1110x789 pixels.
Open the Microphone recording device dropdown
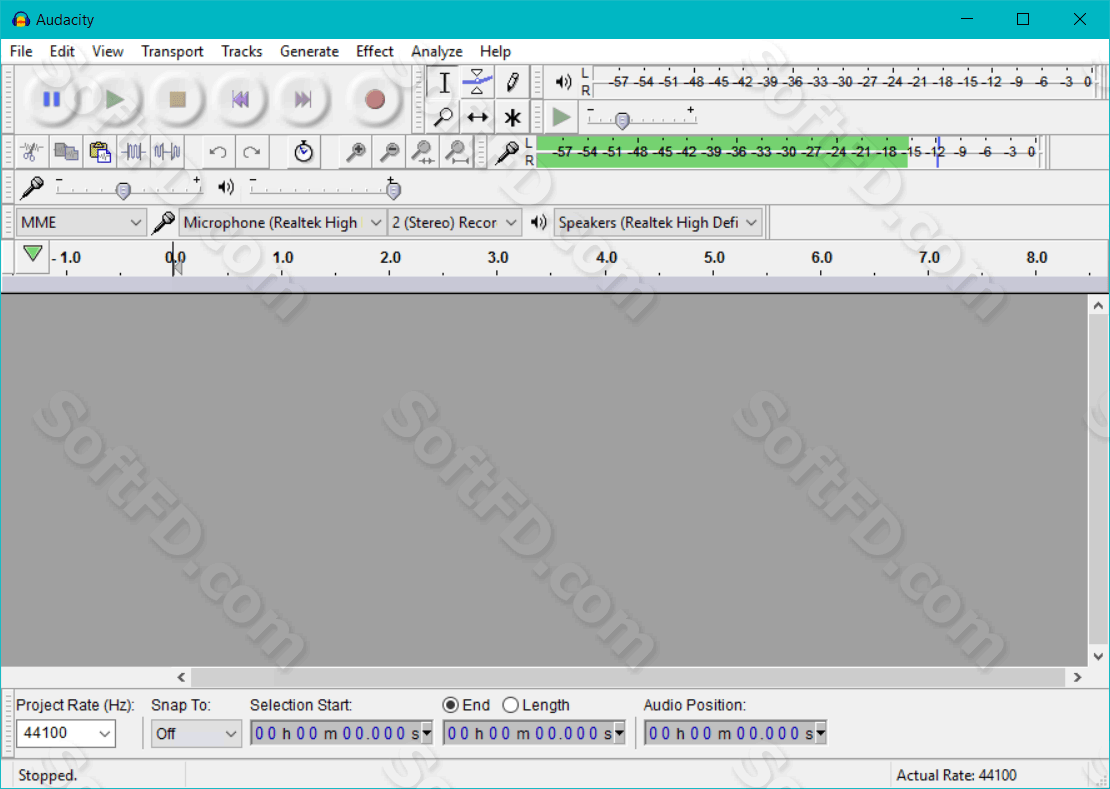tap(282, 223)
